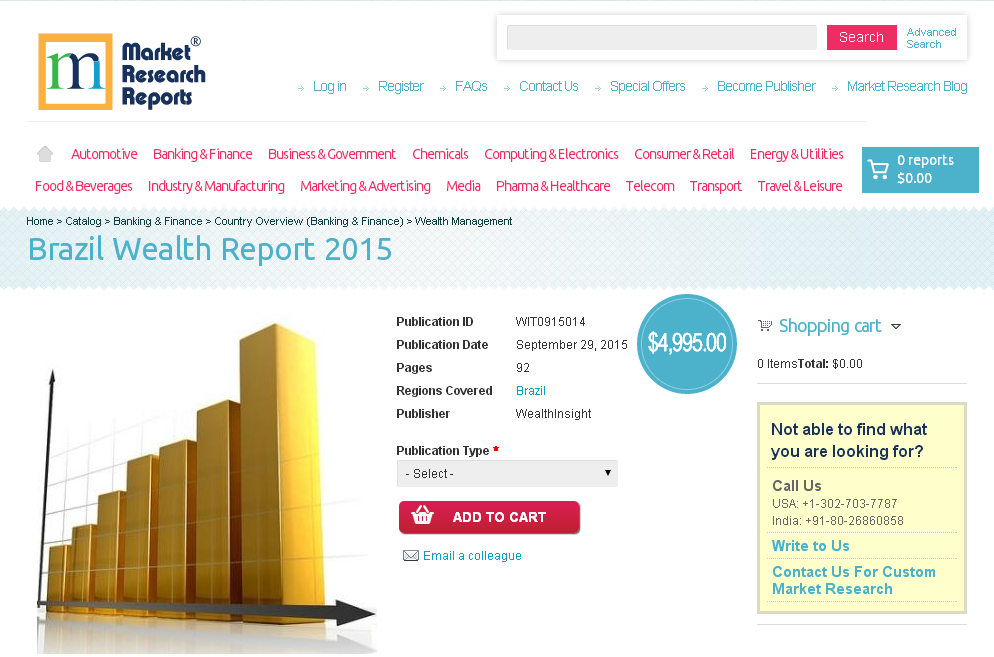Select the Food & Beverages category
Screen dimensions: 994x657
(x=84, y=186)
